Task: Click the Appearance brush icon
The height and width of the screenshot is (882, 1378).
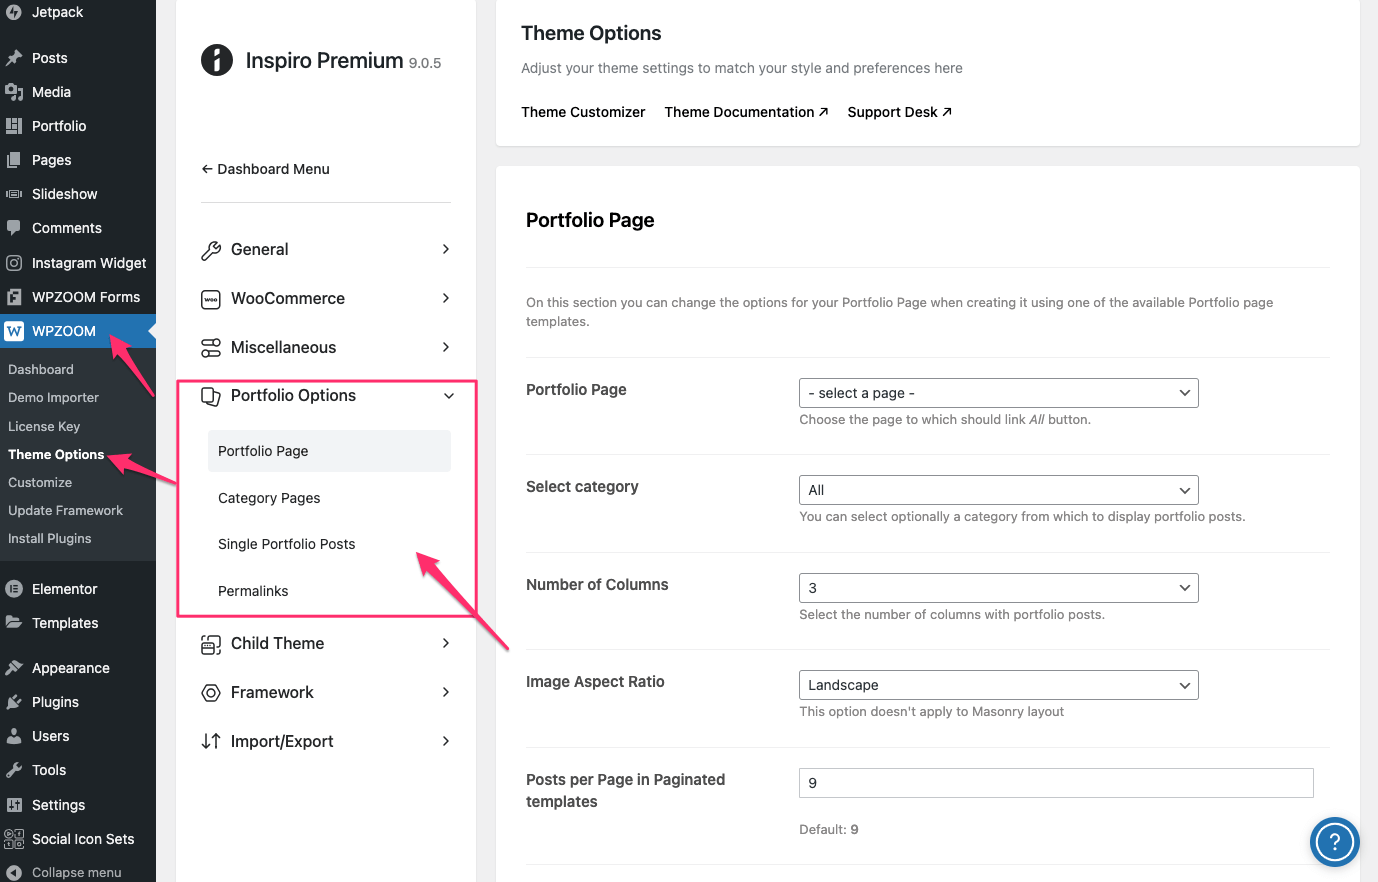Action: pos(14,668)
